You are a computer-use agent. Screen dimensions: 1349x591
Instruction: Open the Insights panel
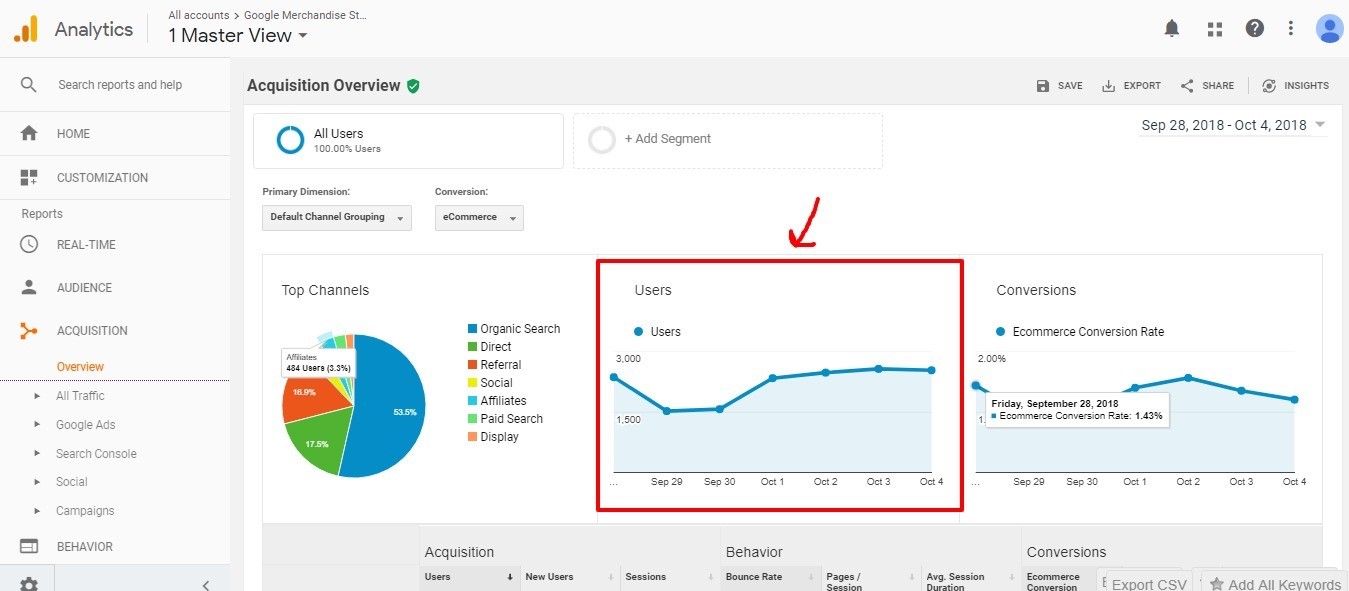(1295, 86)
